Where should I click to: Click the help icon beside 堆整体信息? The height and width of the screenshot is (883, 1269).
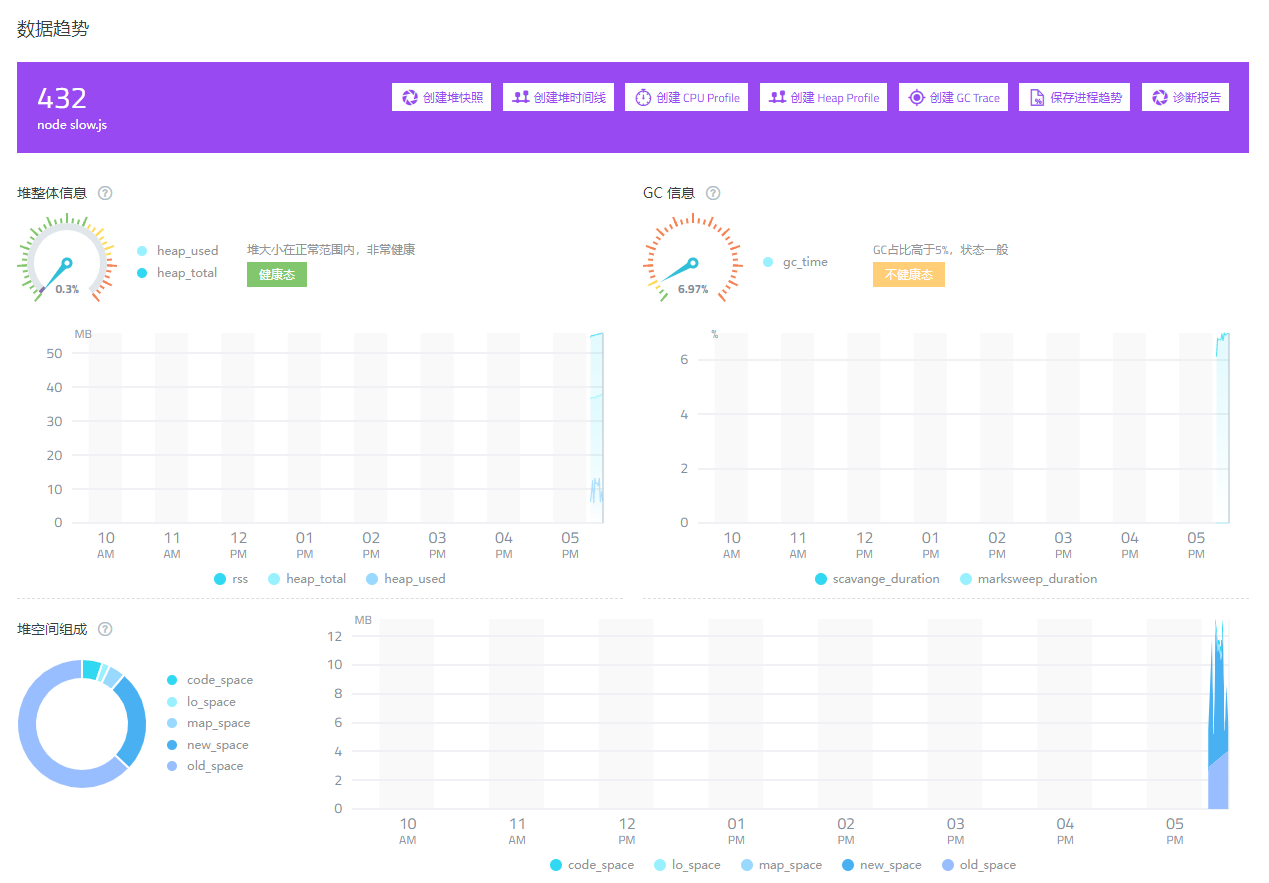point(105,193)
